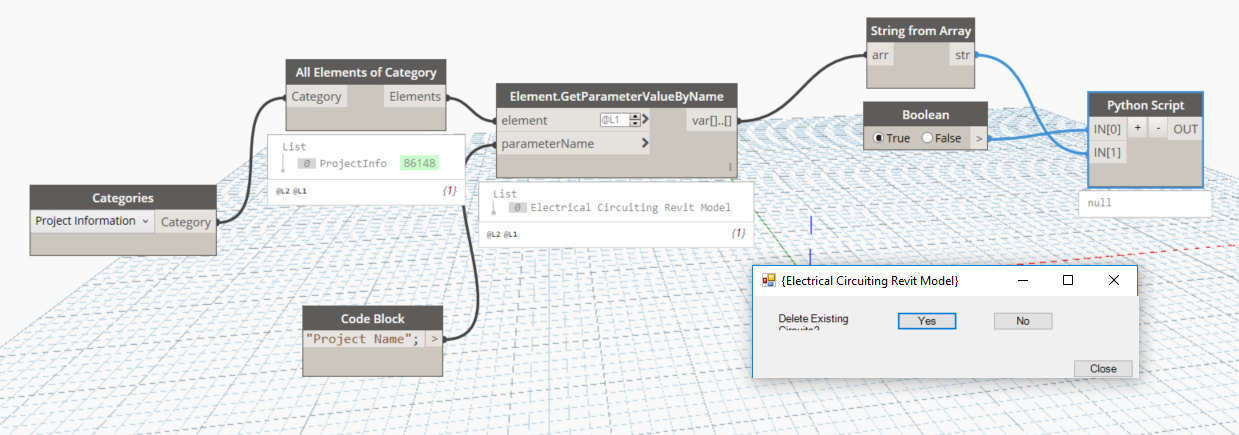
Task: Click the dialog title bar text
Action: [870, 281]
